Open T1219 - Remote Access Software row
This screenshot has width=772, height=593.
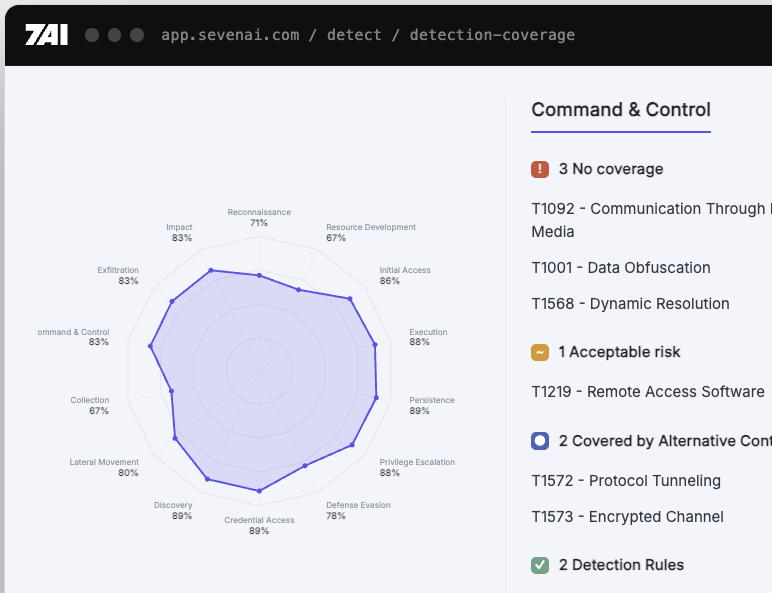651,392
